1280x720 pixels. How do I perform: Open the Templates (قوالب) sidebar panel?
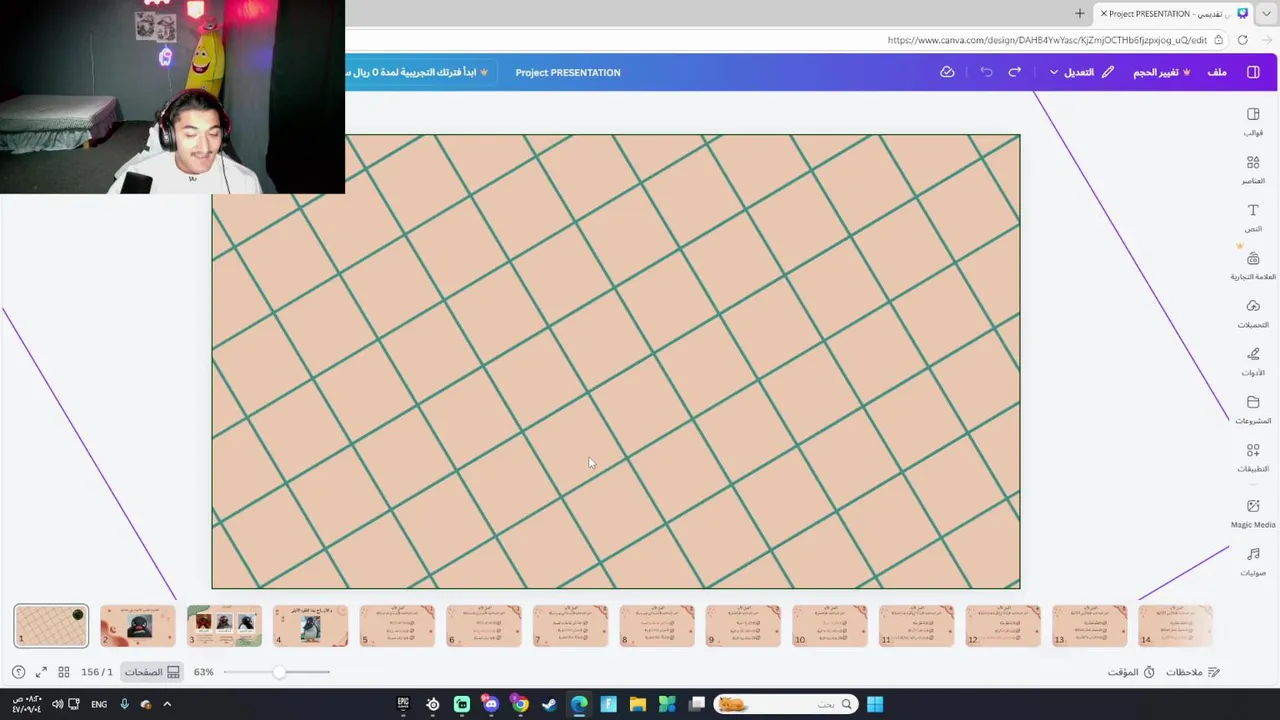[x=1253, y=121]
